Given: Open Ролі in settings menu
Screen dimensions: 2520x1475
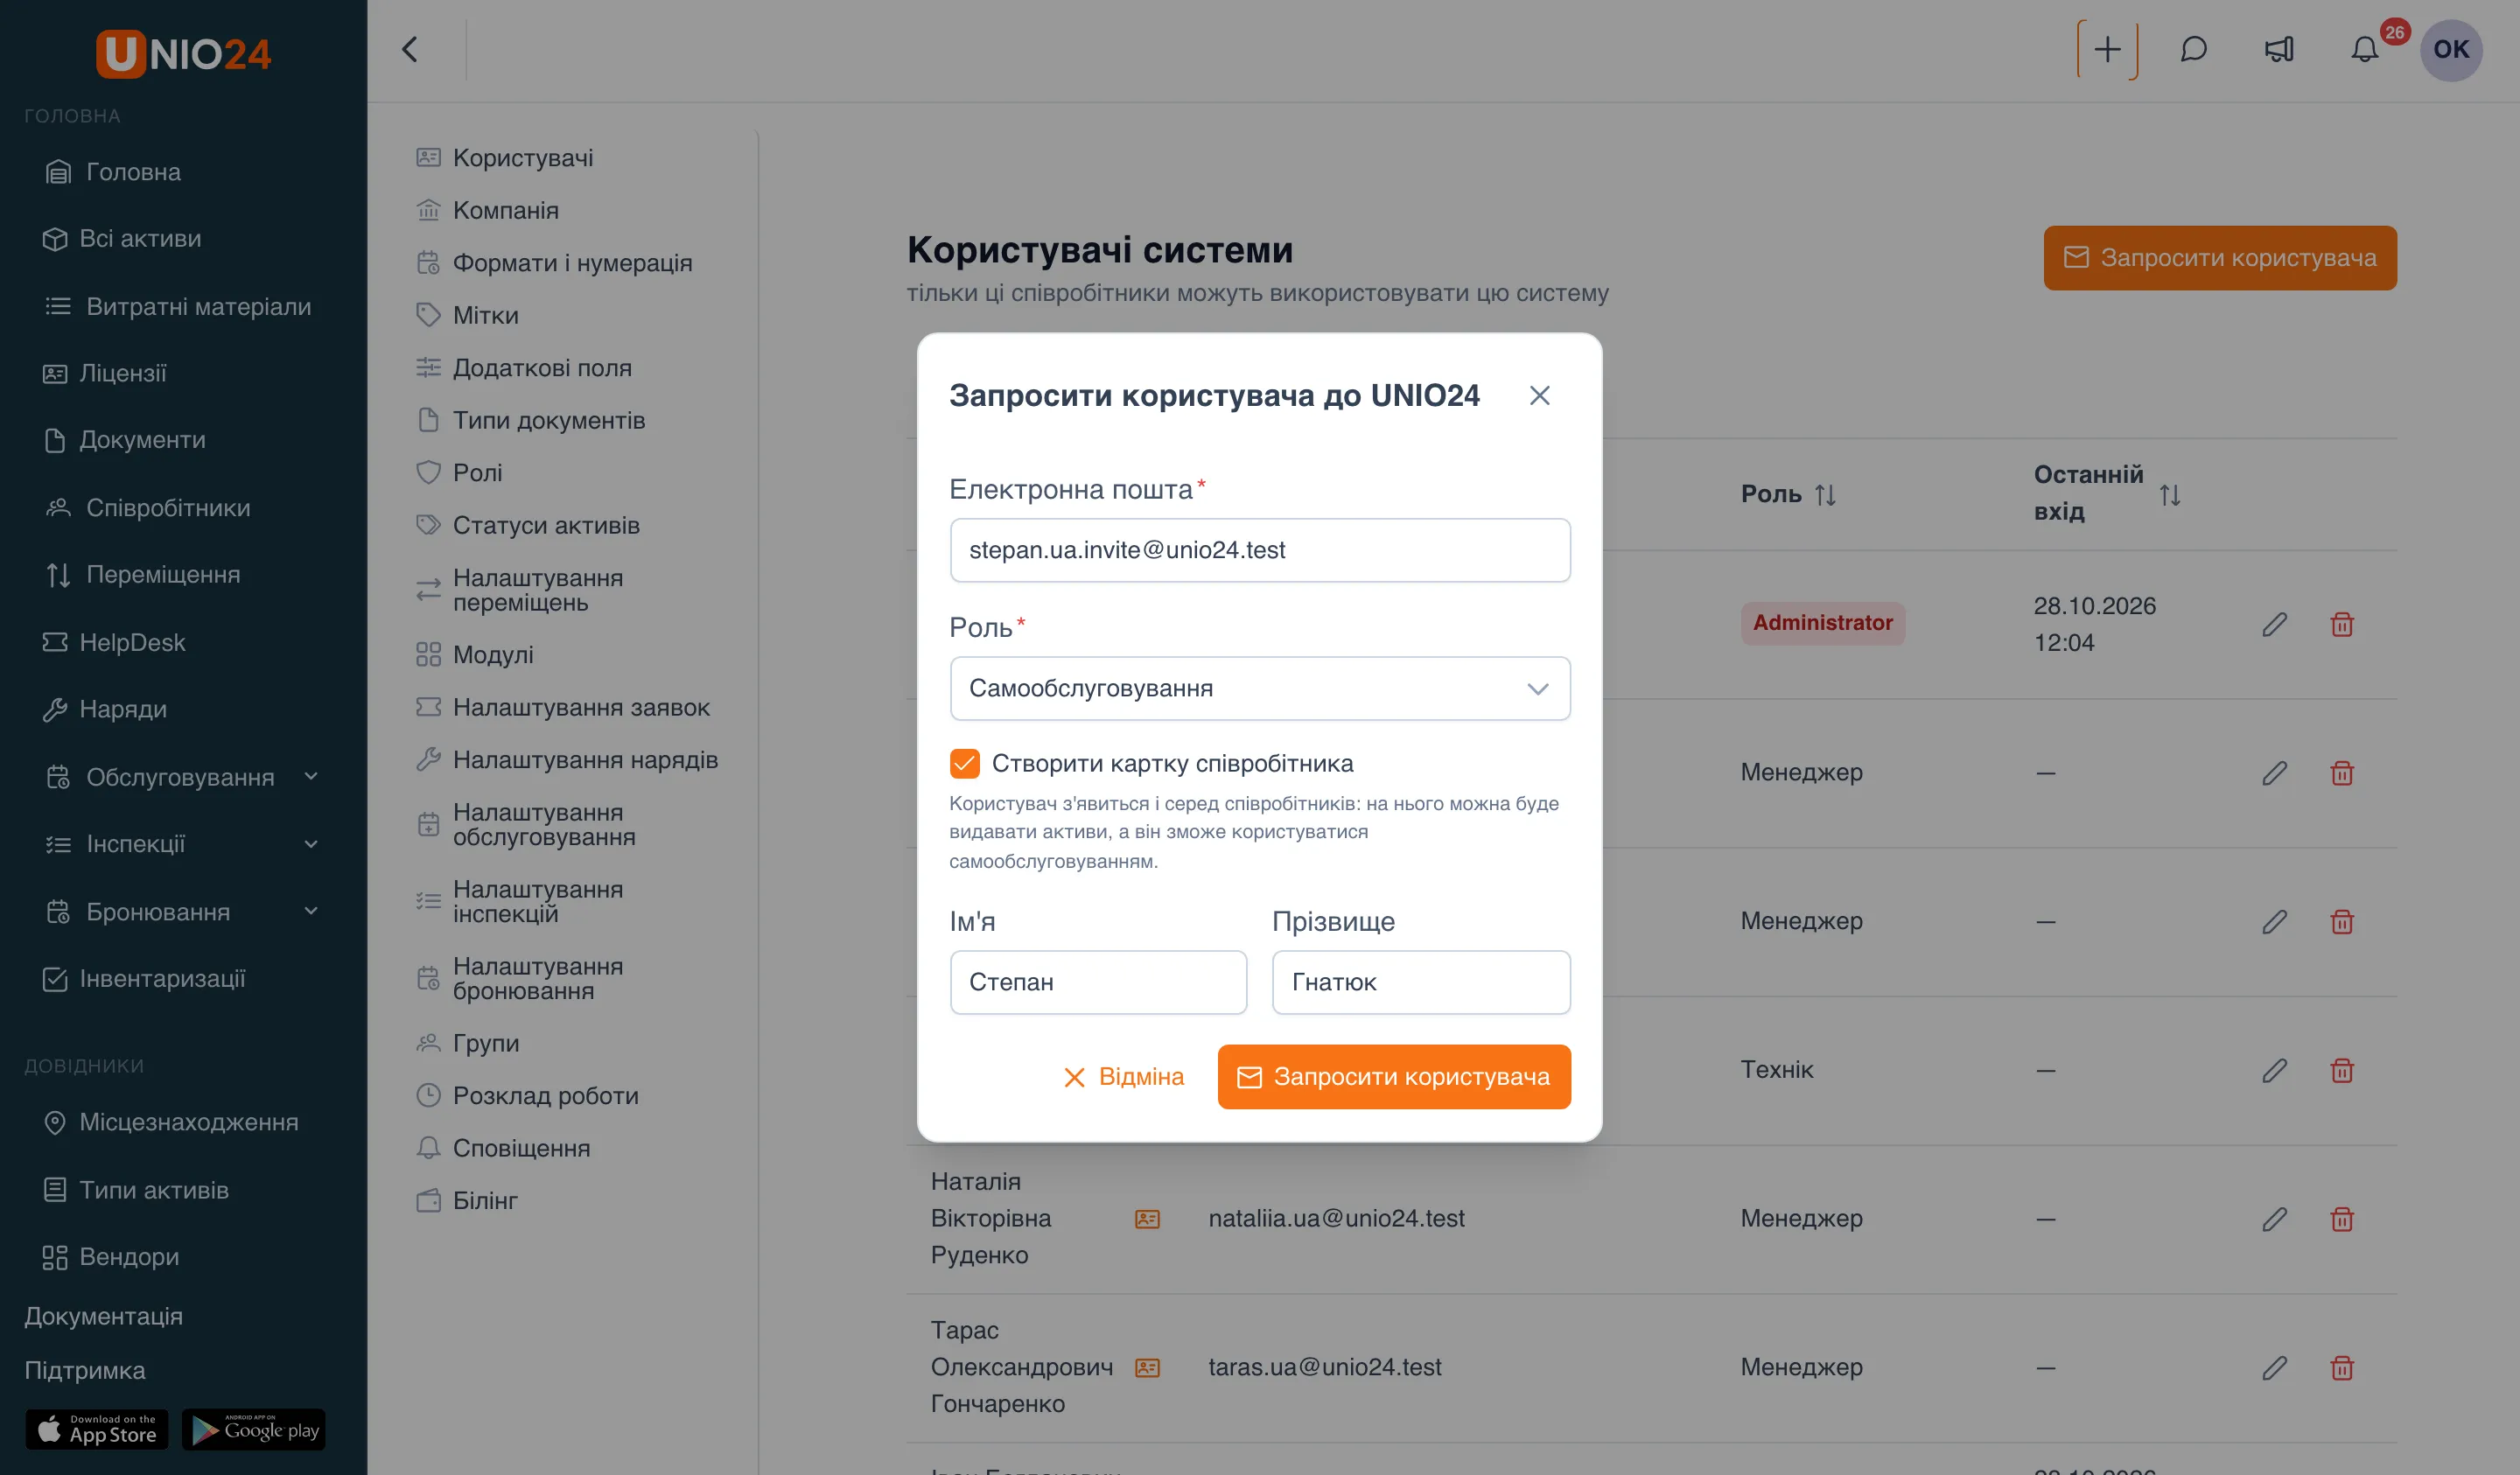Looking at the screenshot, I should (477, 472).
